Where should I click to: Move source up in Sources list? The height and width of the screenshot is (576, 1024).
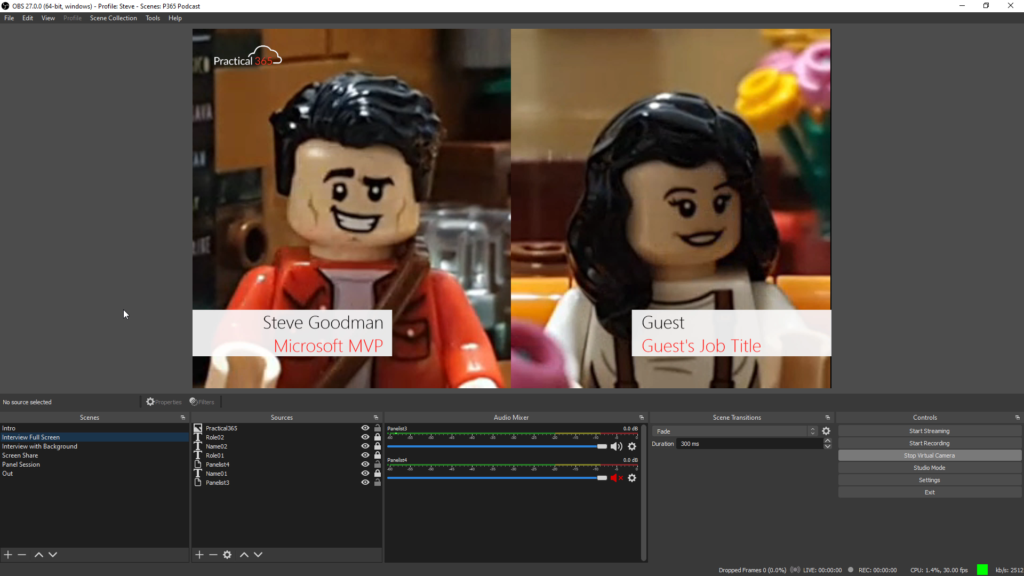[x=244, y=554]
